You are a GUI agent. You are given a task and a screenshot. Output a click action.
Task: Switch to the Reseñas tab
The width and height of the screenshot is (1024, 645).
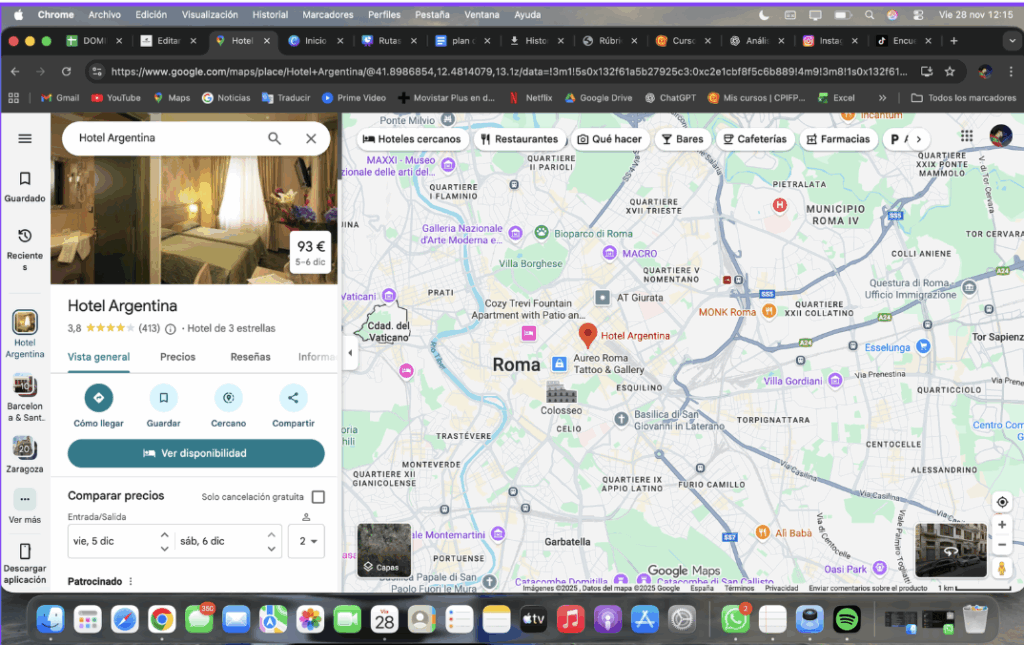250,357
